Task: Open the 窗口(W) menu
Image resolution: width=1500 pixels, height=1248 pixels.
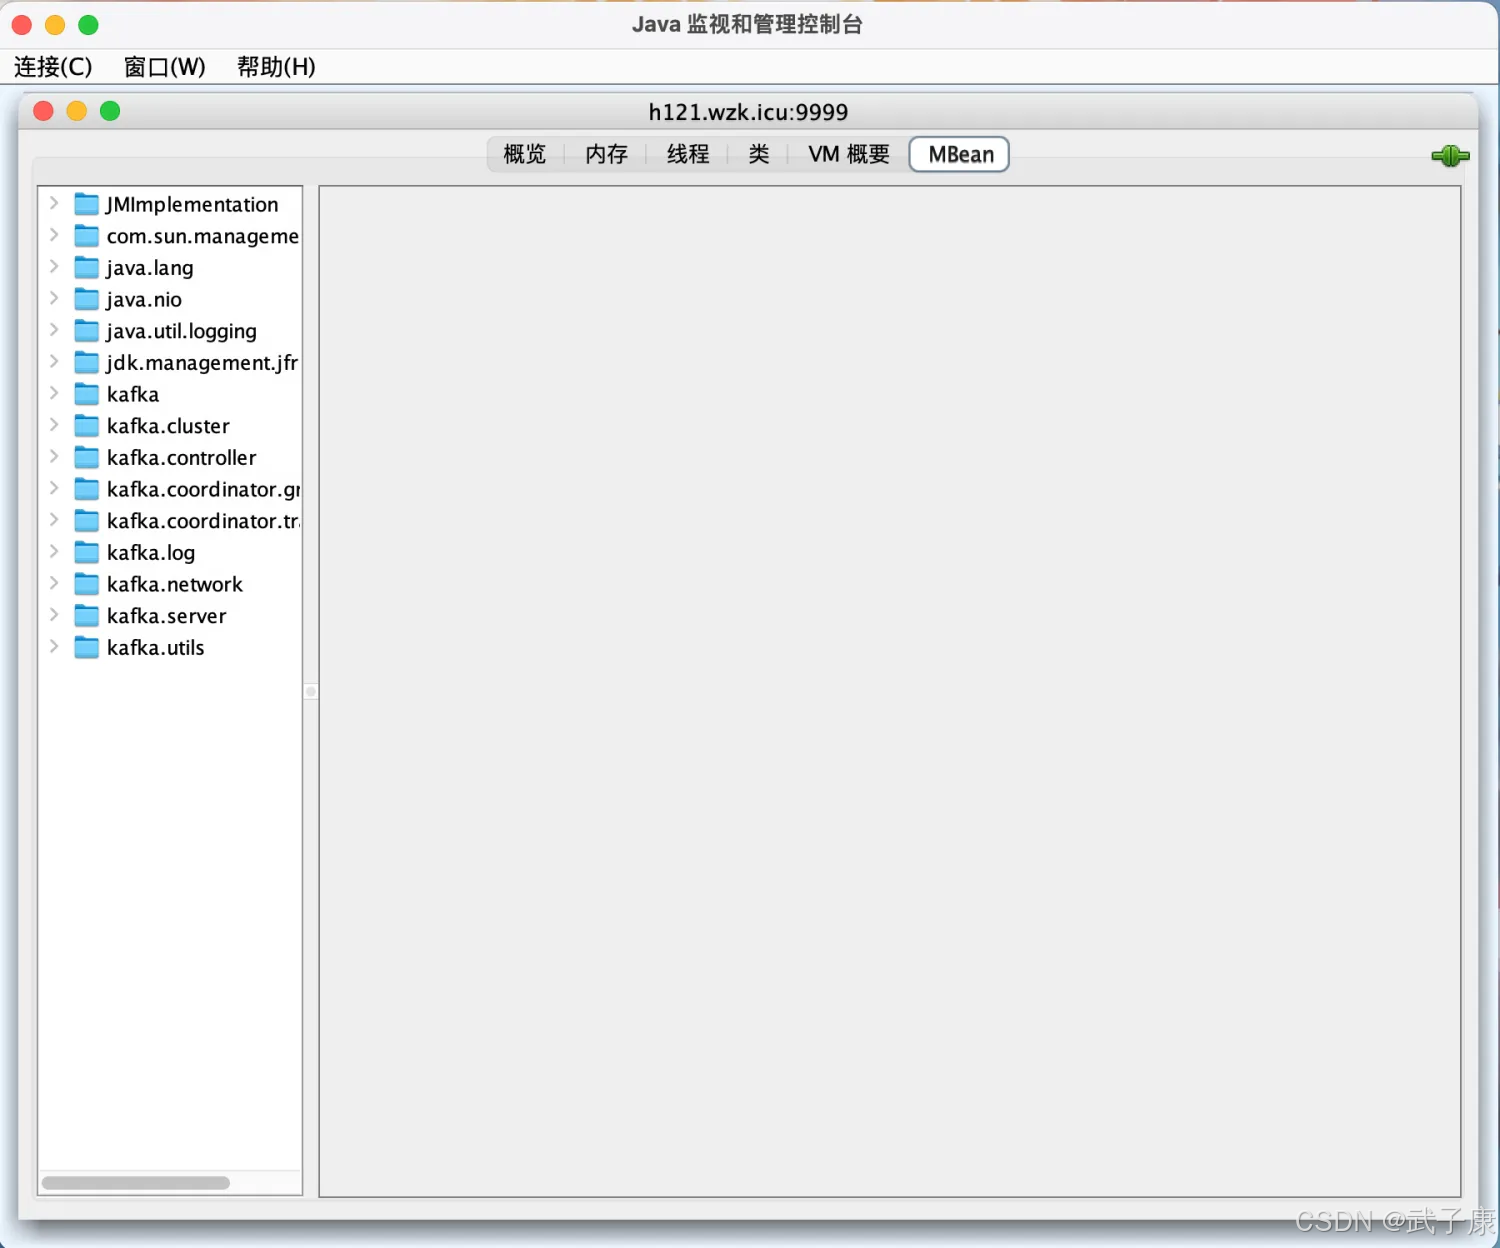Action: tap(165, 67)
